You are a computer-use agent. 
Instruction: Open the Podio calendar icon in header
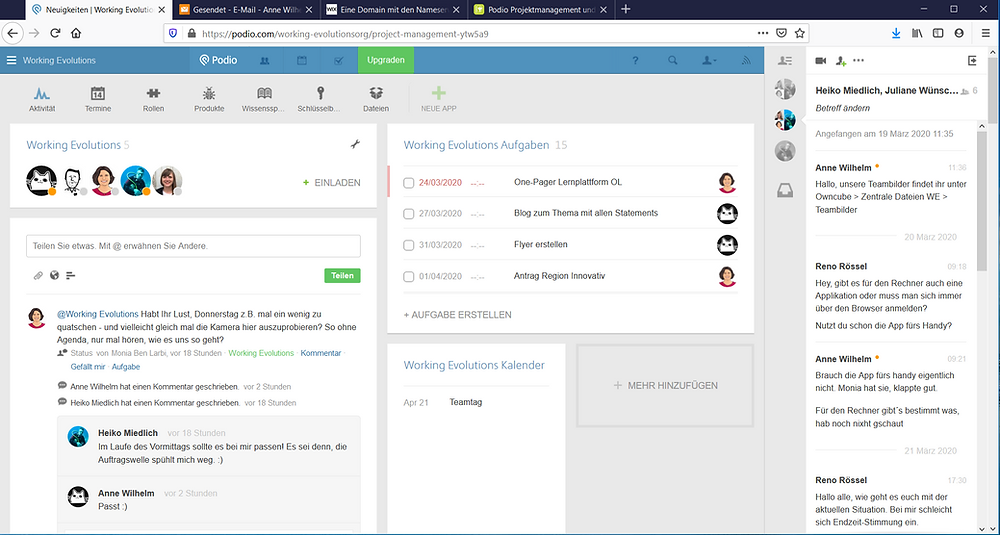[302, 61]
